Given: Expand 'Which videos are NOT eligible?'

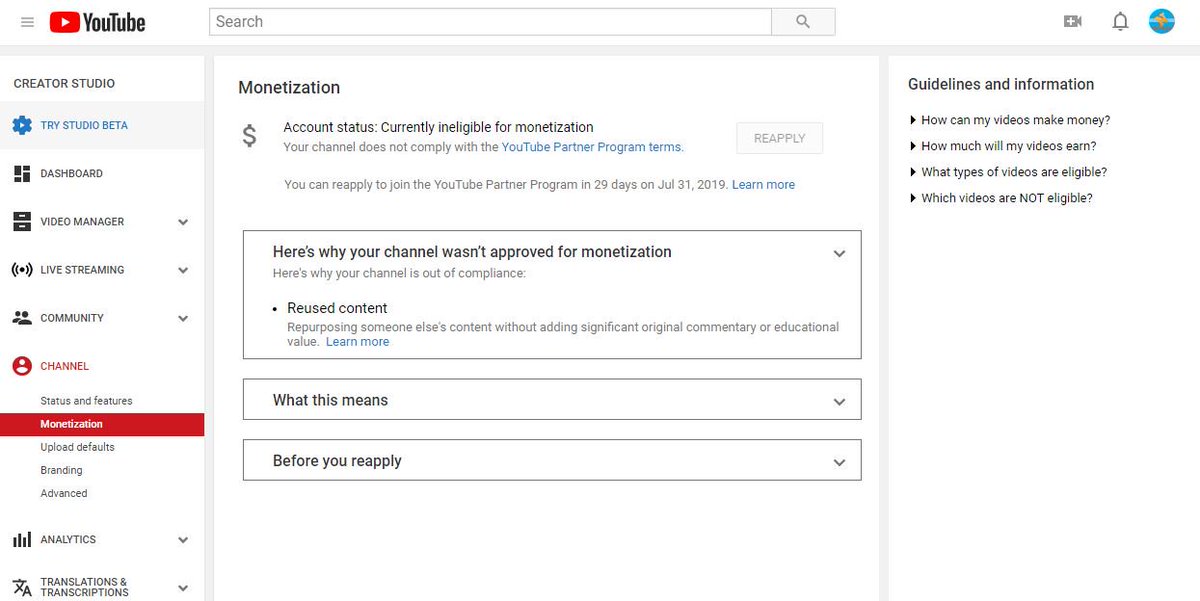Looking at the screenshot, I should pyautogui.click(x=1001, y=198).
